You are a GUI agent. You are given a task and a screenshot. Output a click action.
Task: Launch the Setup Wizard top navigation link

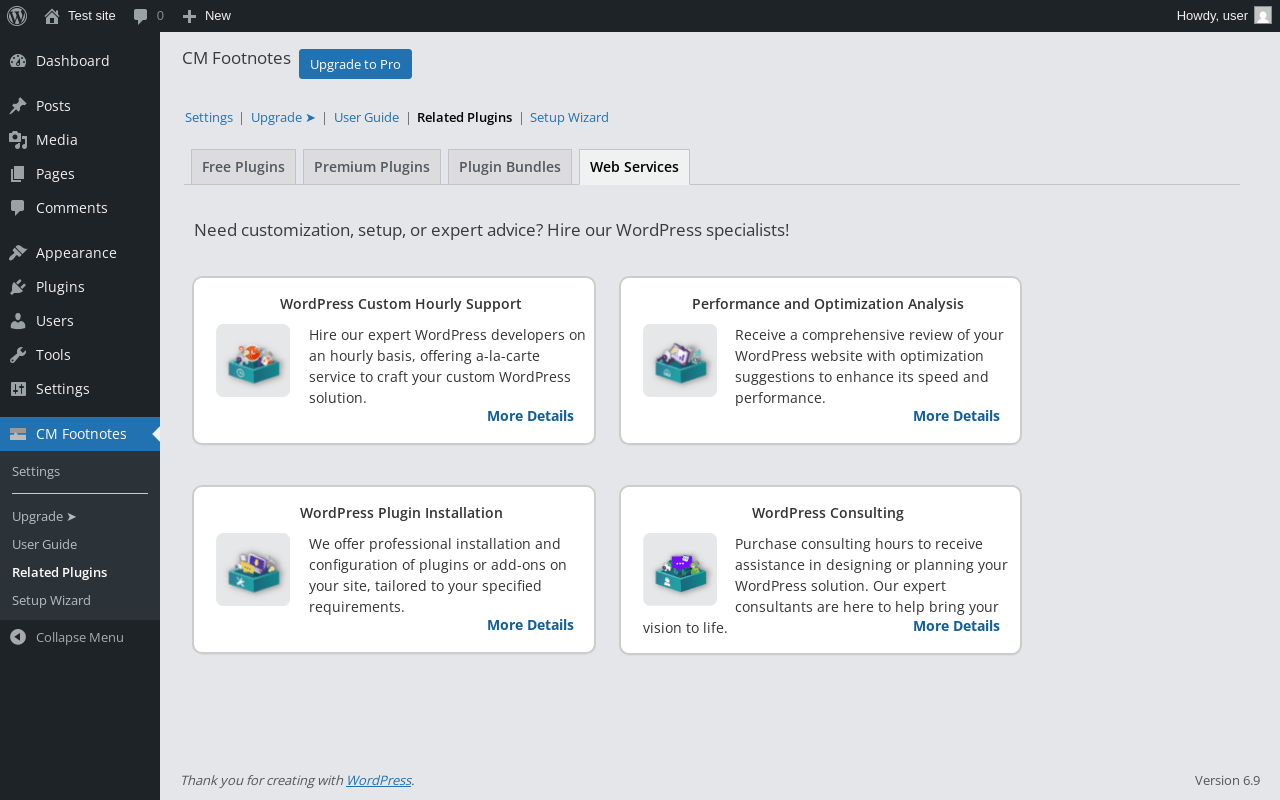(569, 117)
